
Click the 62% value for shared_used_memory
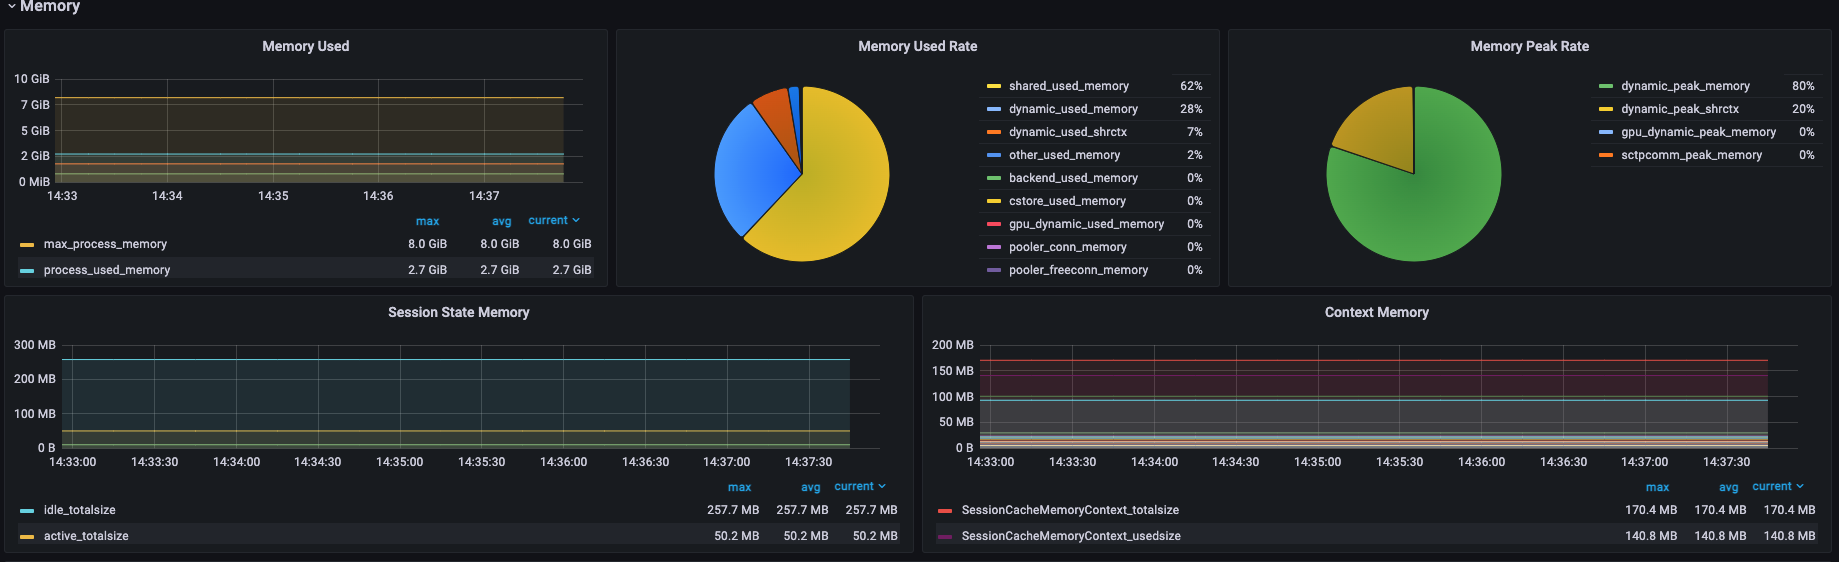point(1191,86)
